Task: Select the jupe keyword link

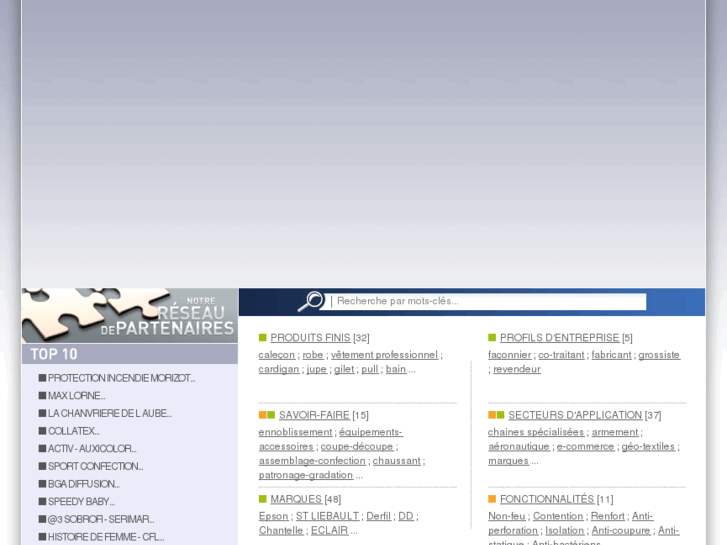Action: [x=317, y=369]
